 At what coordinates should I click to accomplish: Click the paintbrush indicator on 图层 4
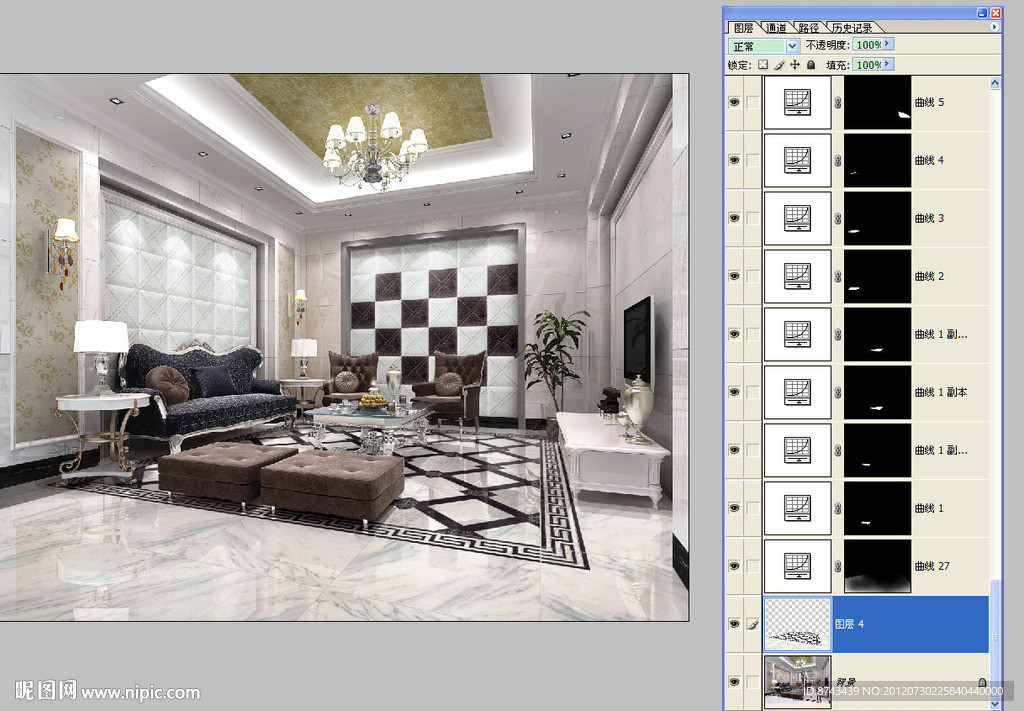pos(752,624)
